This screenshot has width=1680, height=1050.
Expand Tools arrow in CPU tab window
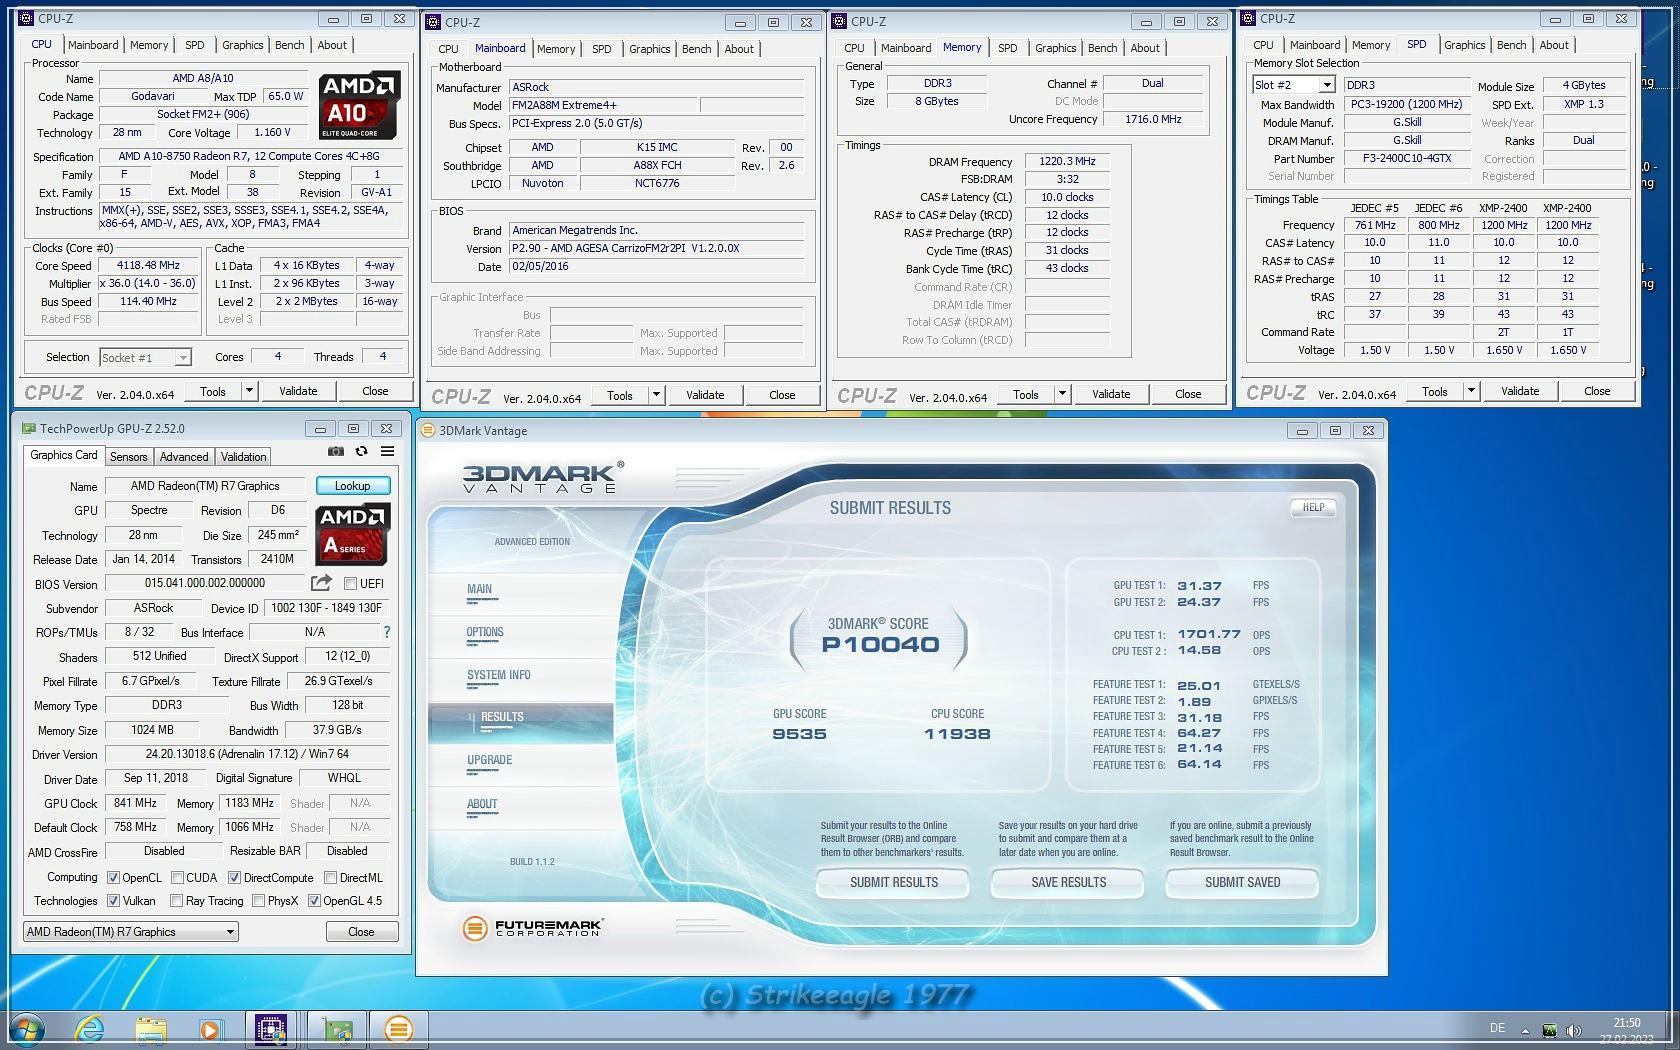tap(249, 391)
